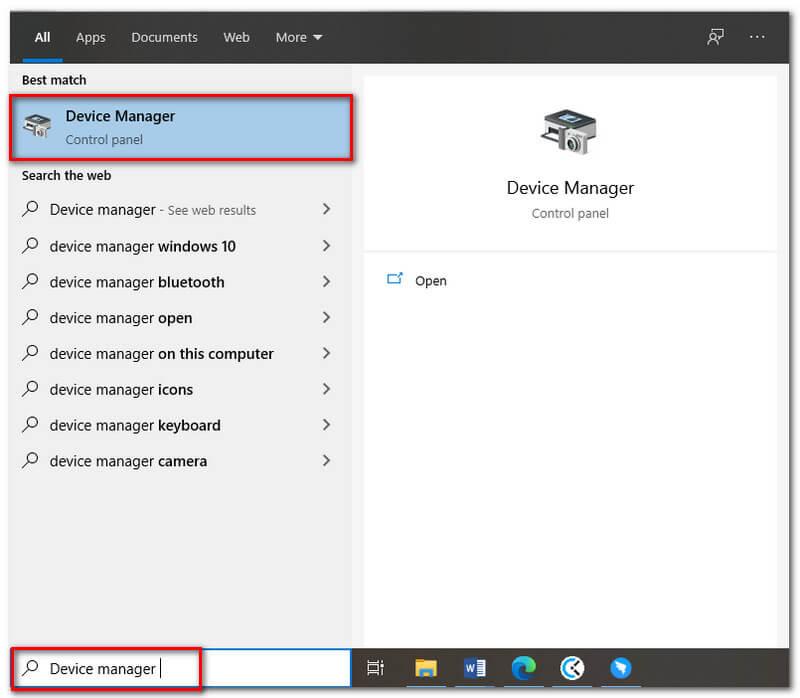Open the three-dots options menu
This screenshot has height=698, width=800.
pos(757,37)
